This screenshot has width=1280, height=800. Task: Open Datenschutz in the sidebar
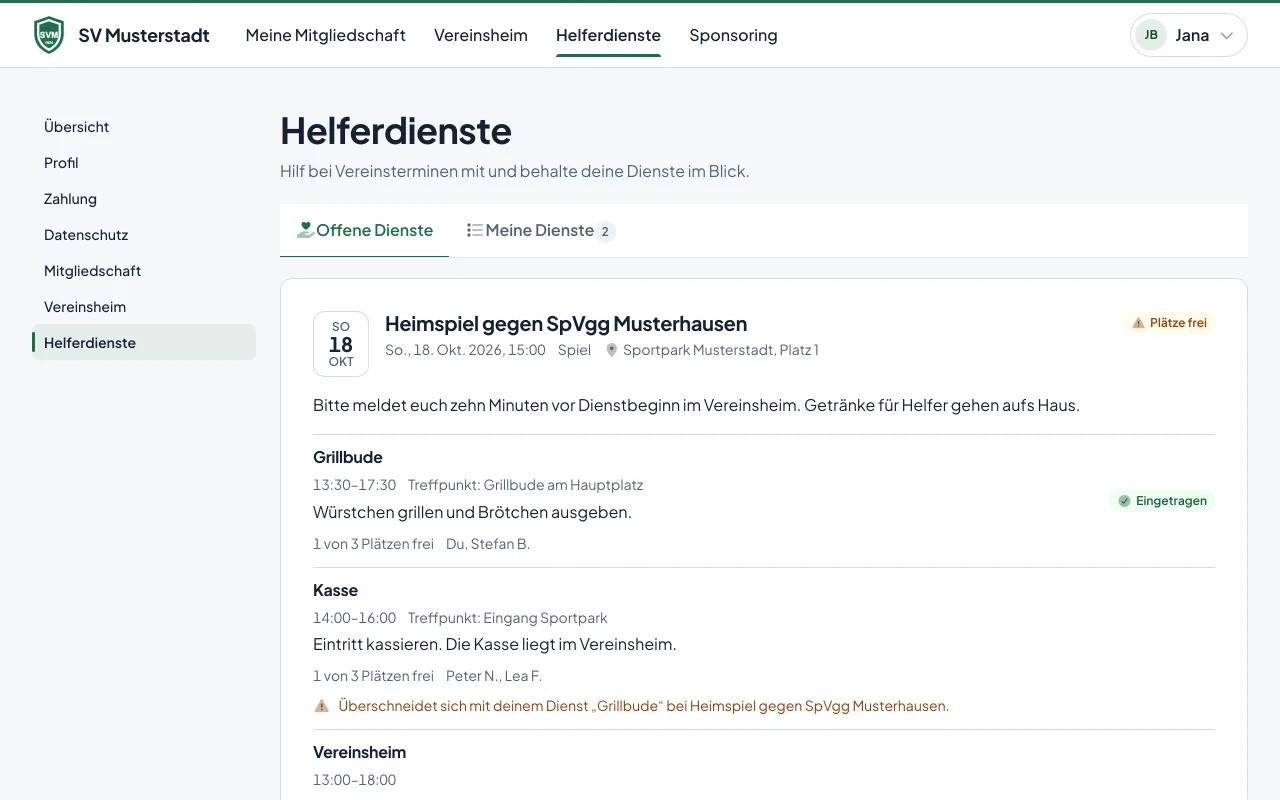pyautogui.click(x=144, y=235)
